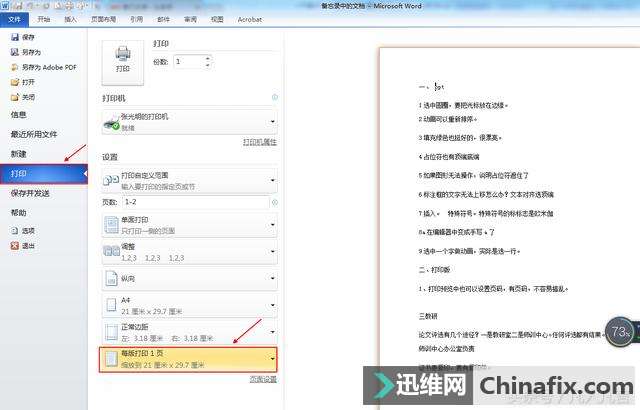
Task: Select the highlighted 打印 sidebar item
Action: coord(44,174)
